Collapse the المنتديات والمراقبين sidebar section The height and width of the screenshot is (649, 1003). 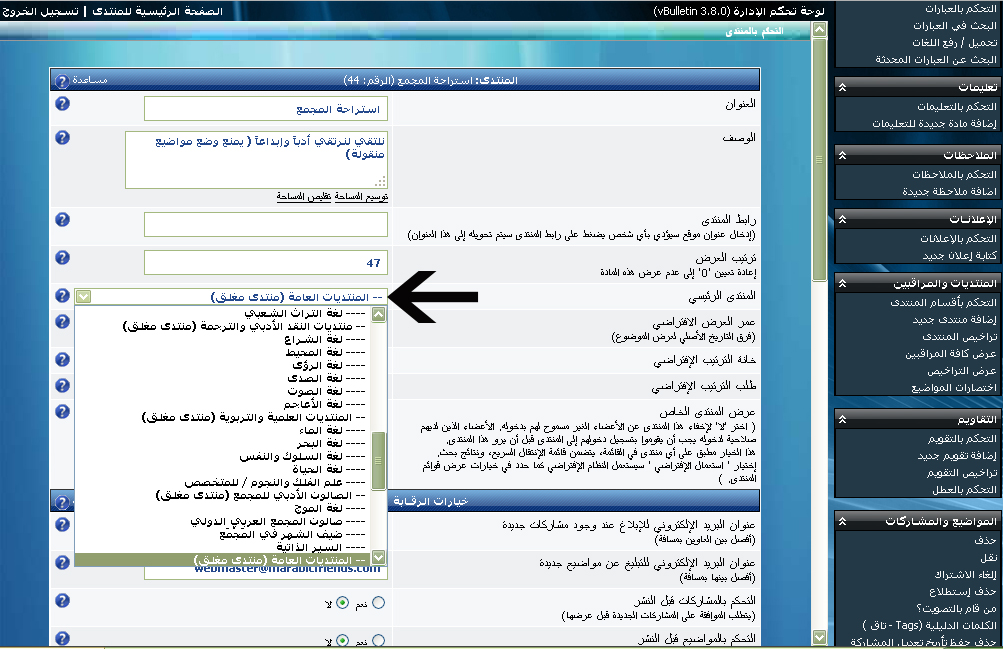coord(843,283)
